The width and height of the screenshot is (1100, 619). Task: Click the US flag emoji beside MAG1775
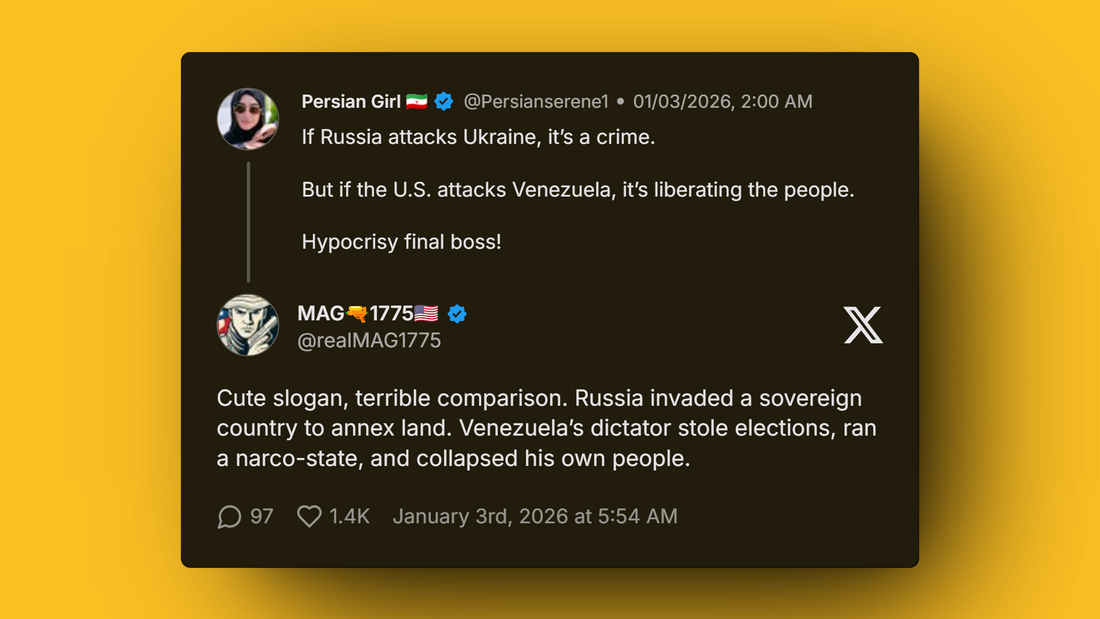[x=424, y=313]
